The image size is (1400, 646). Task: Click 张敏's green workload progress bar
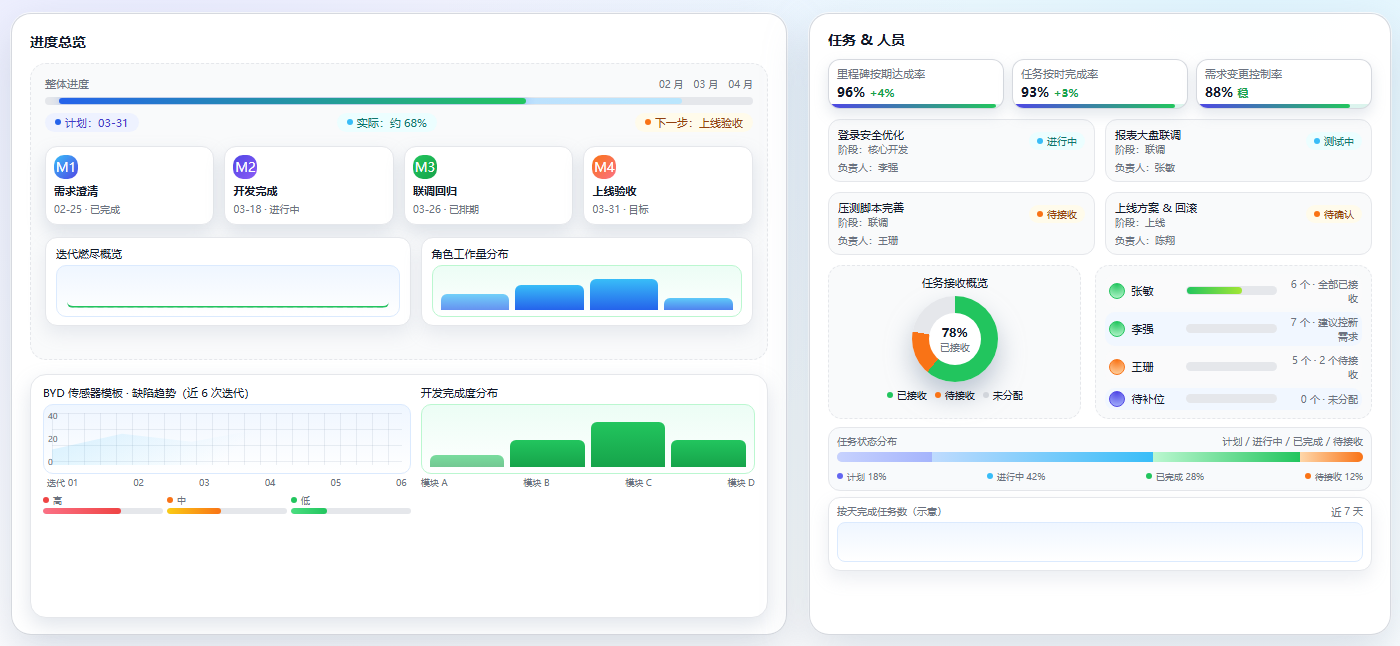tap(1231, 291)
